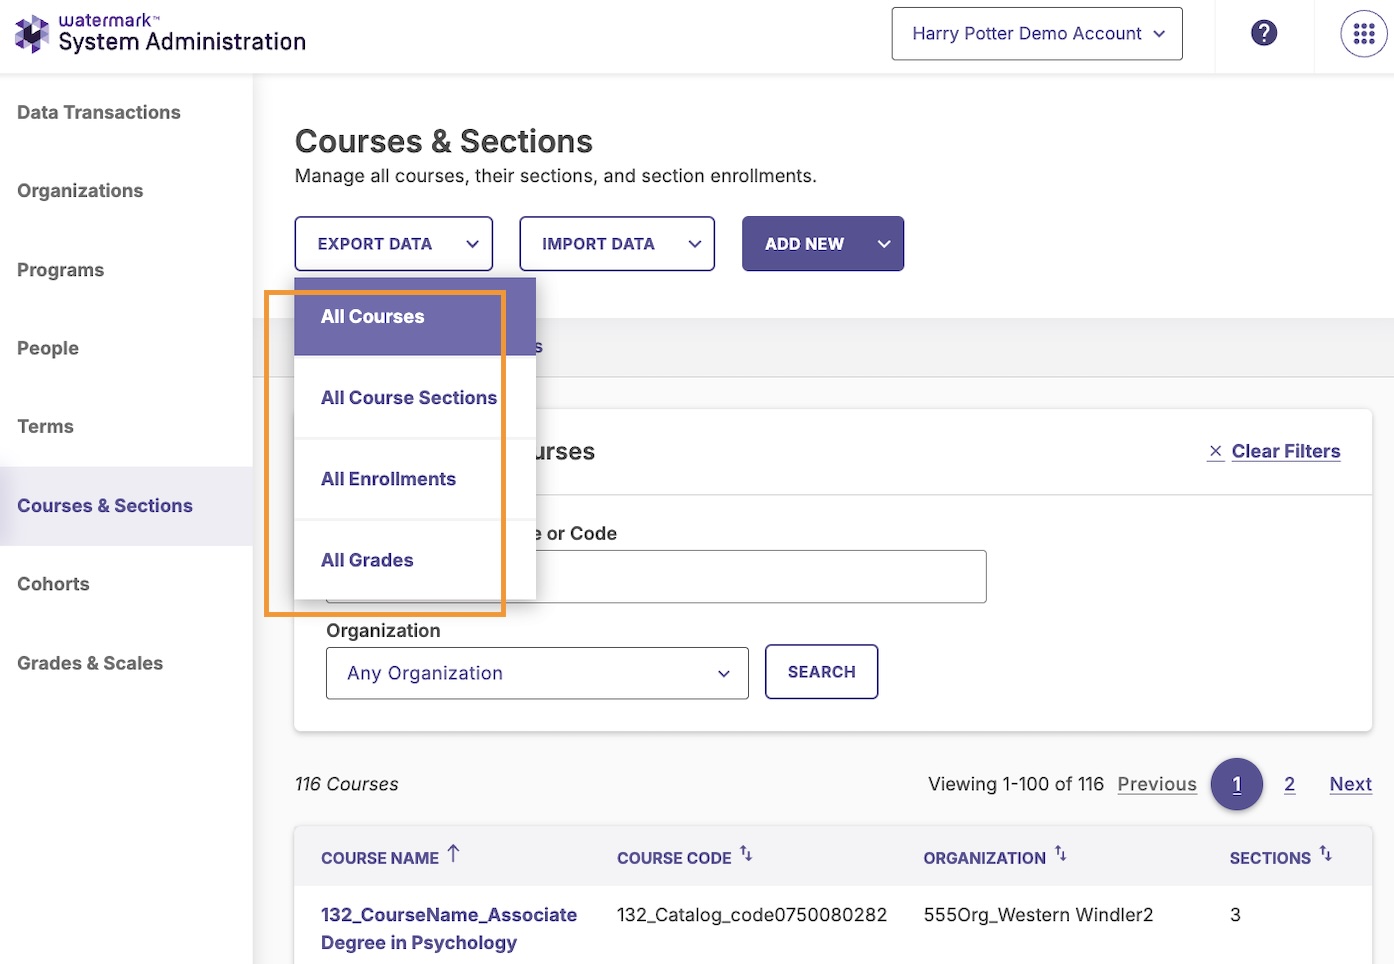Go to Data Transactions in sidebar
Viewport: 1394px width, 964px height.
[x=99, y=112]
